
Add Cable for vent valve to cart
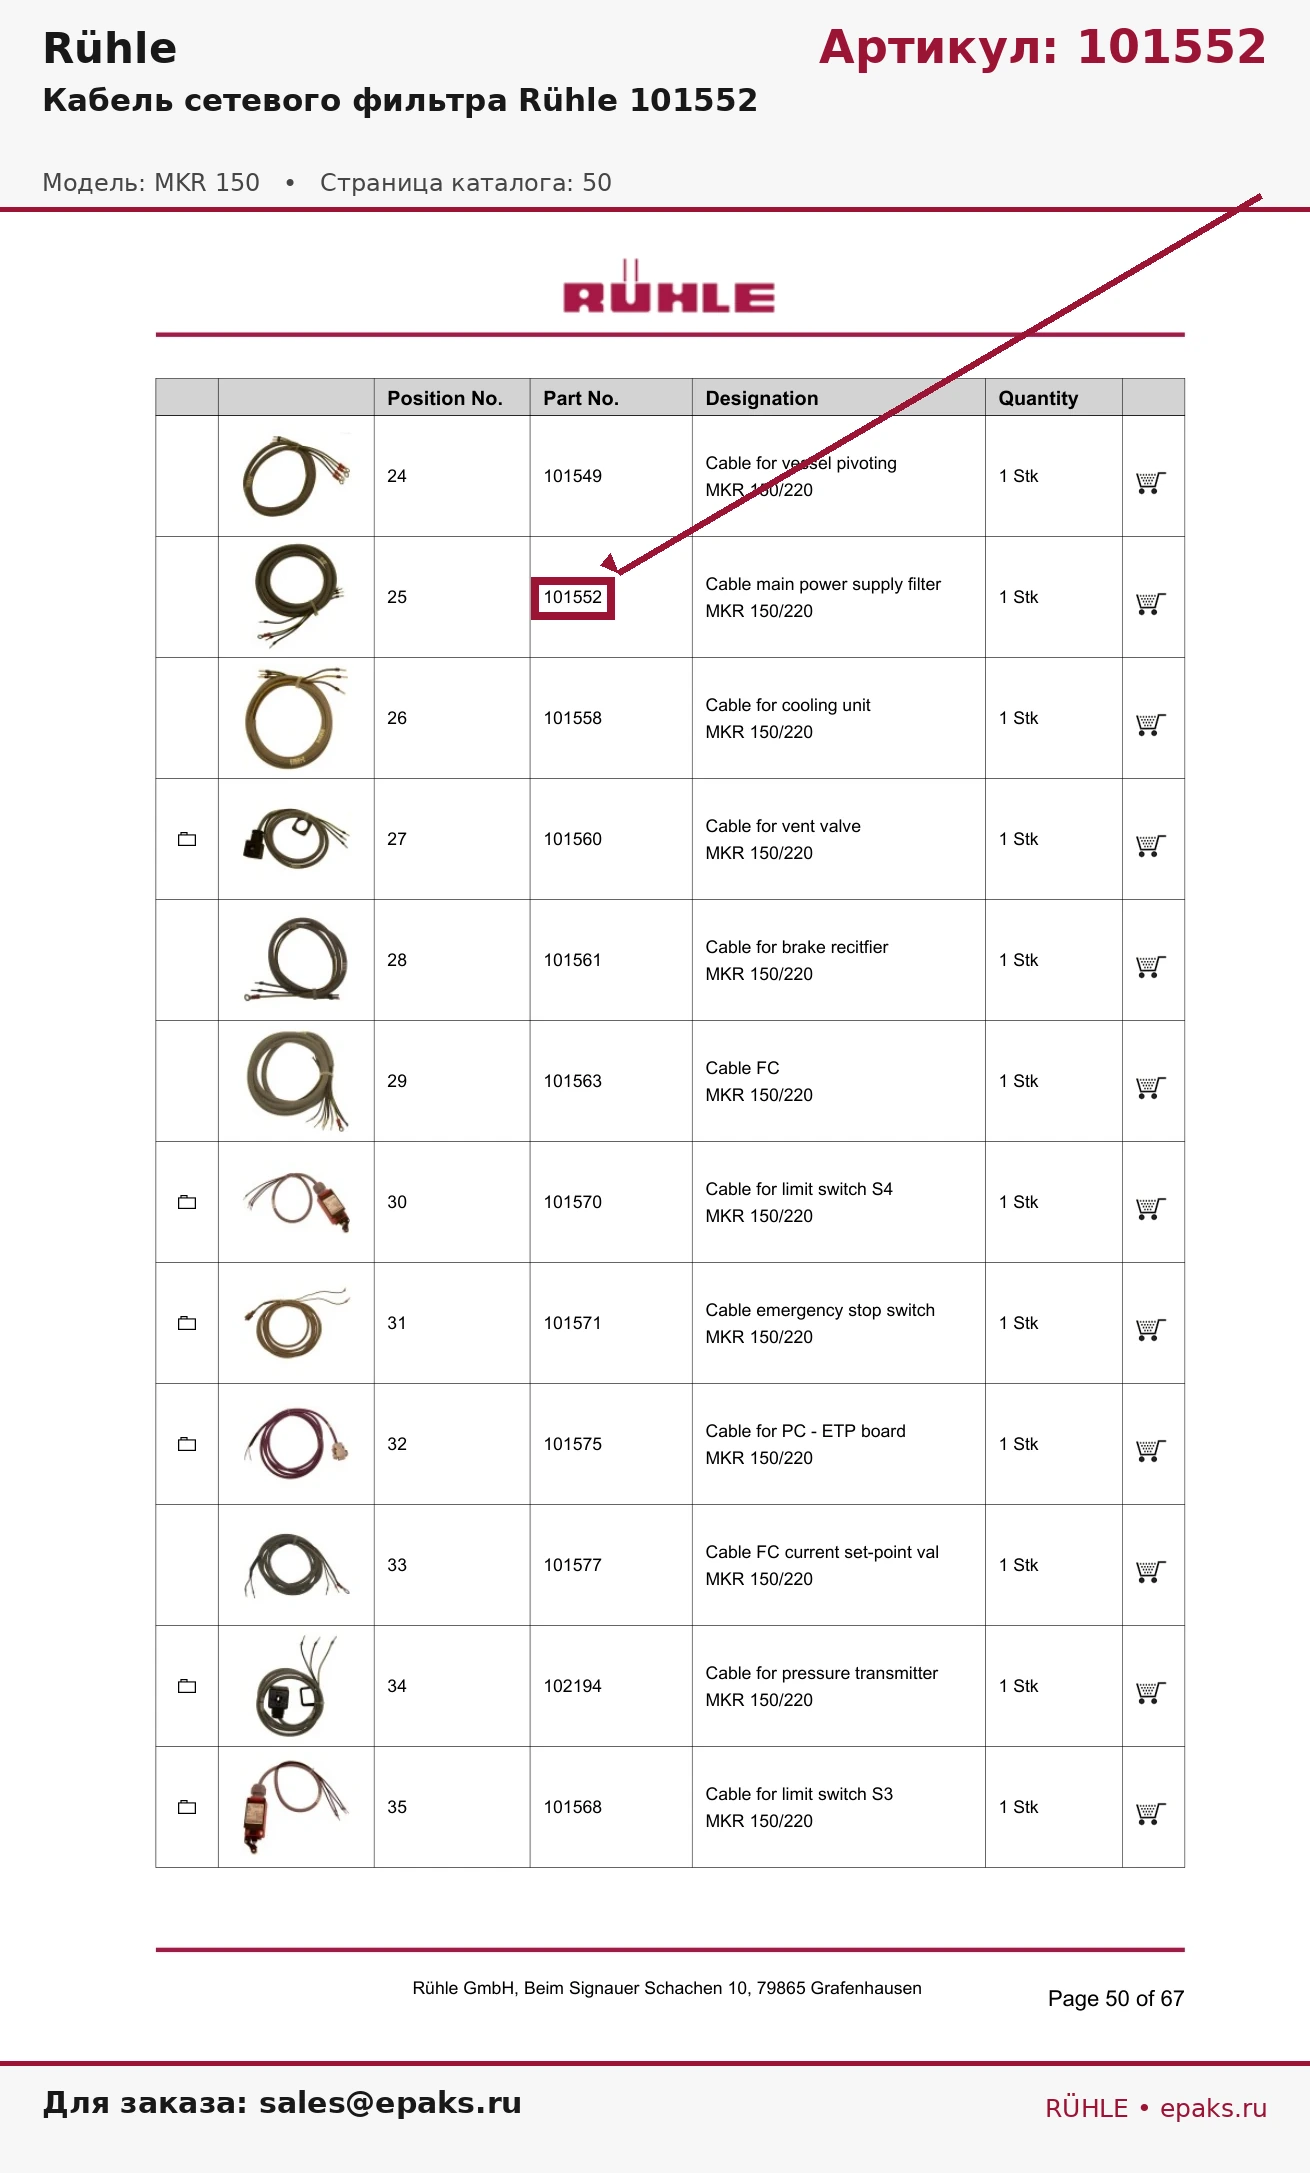click(1150, 846)
